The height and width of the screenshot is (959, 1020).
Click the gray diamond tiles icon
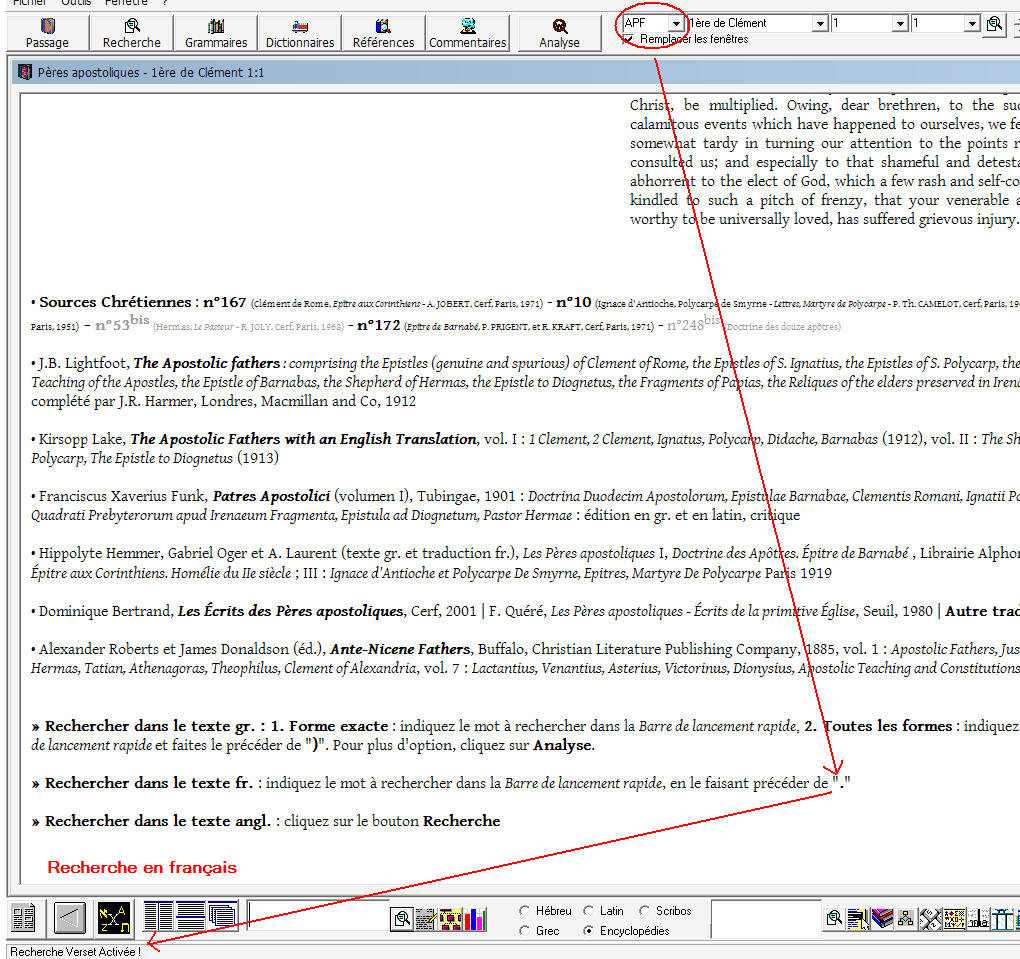[x=930, y=919]
